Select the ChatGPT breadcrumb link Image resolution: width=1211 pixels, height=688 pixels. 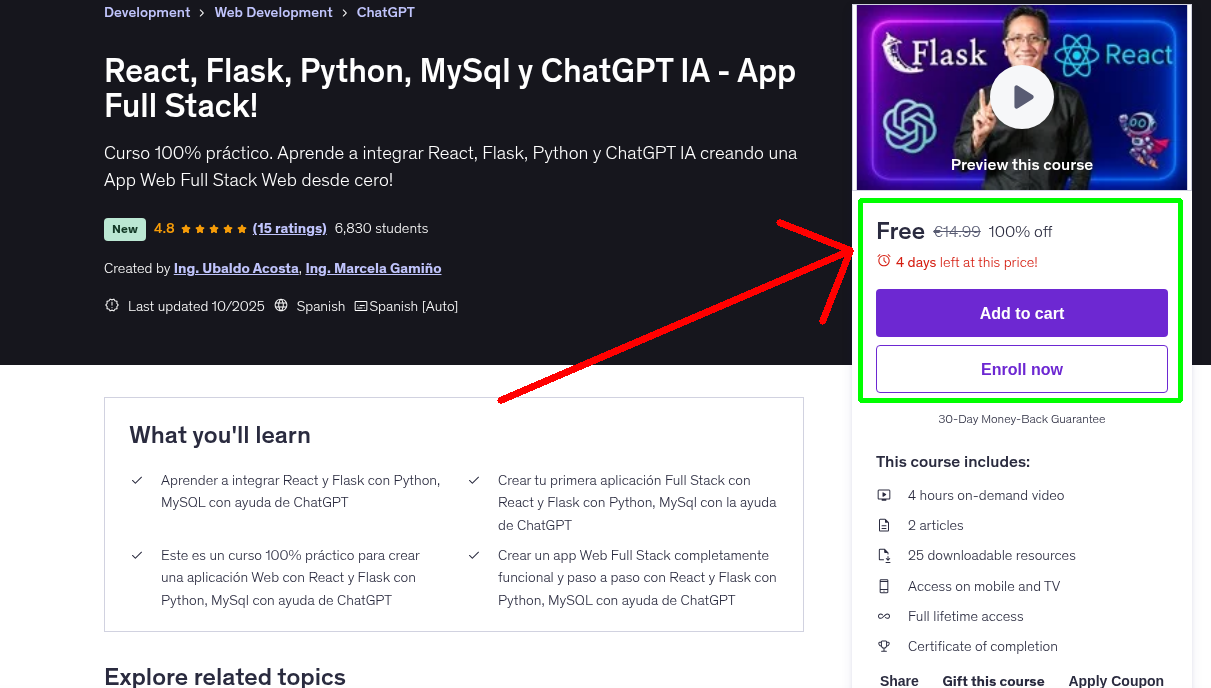385,12
